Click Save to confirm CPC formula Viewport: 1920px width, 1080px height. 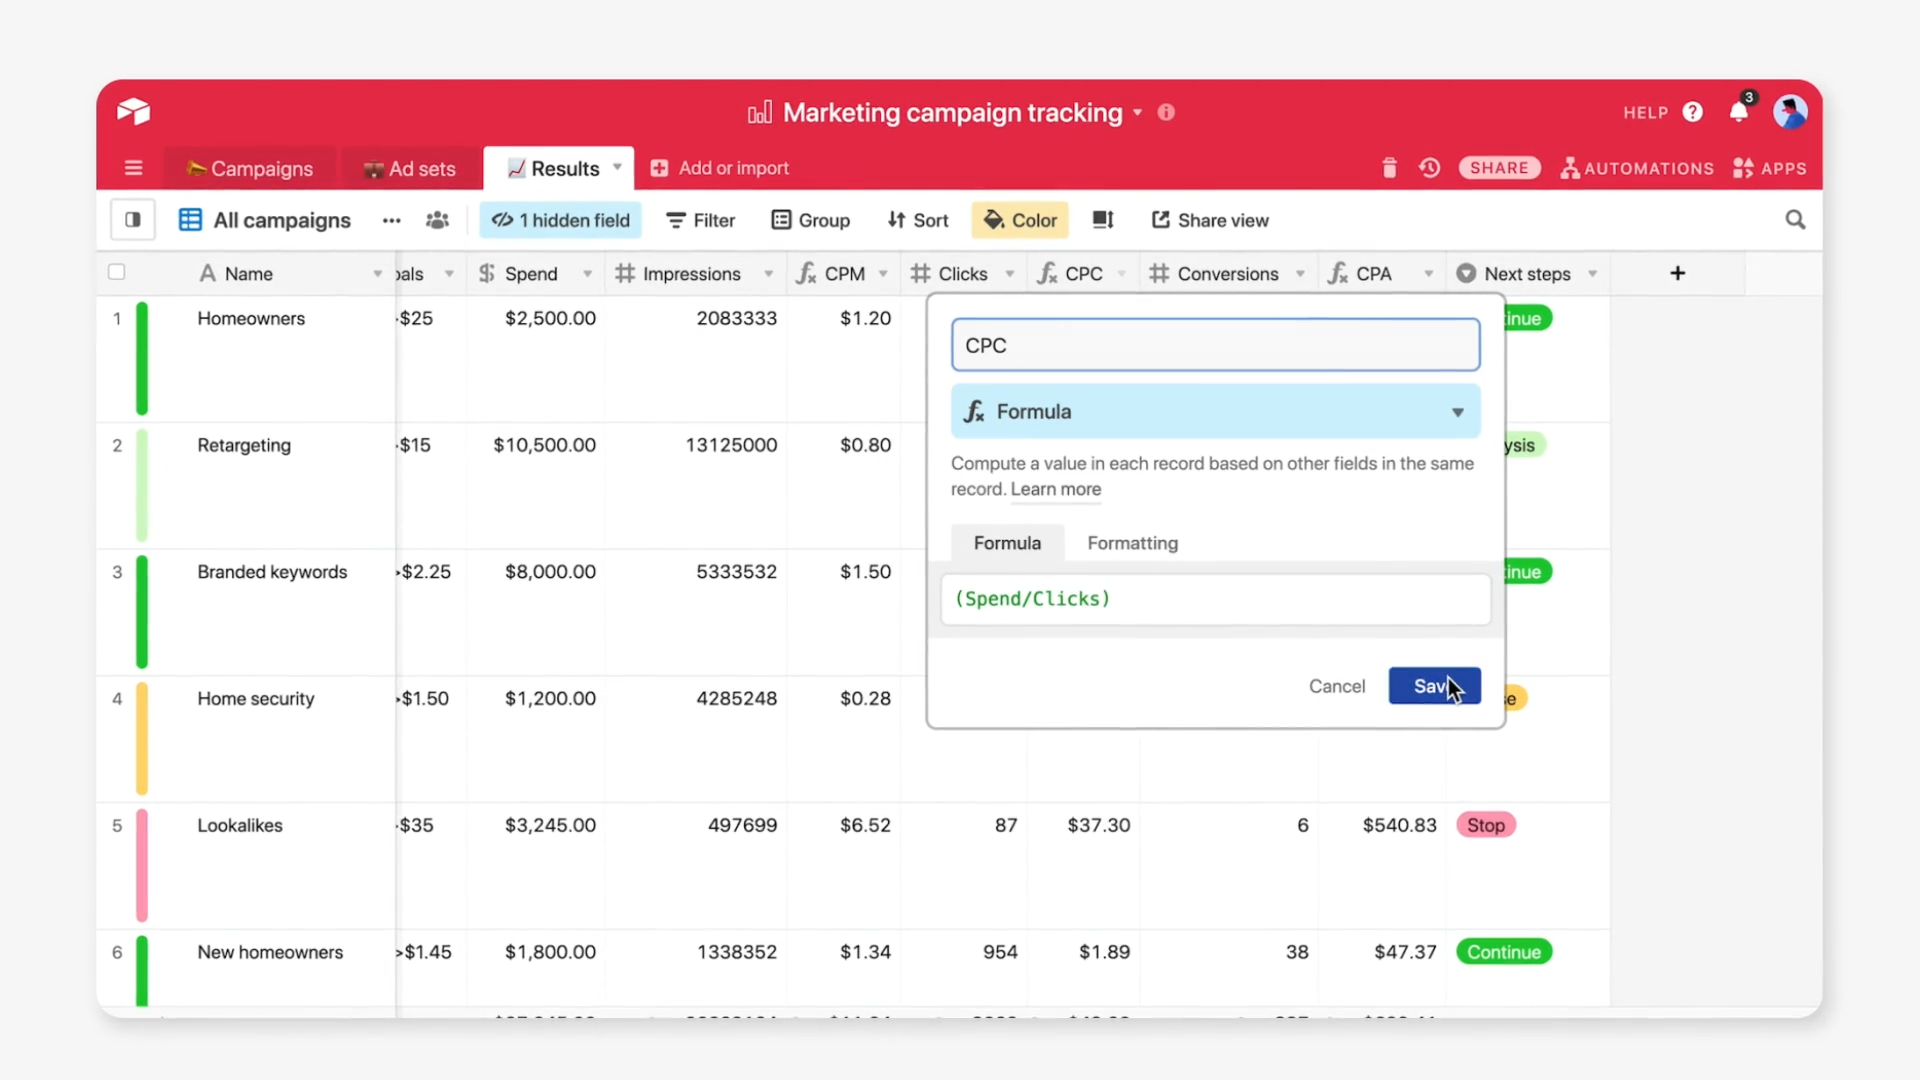pyautogui.click(x=1433, y=686)
